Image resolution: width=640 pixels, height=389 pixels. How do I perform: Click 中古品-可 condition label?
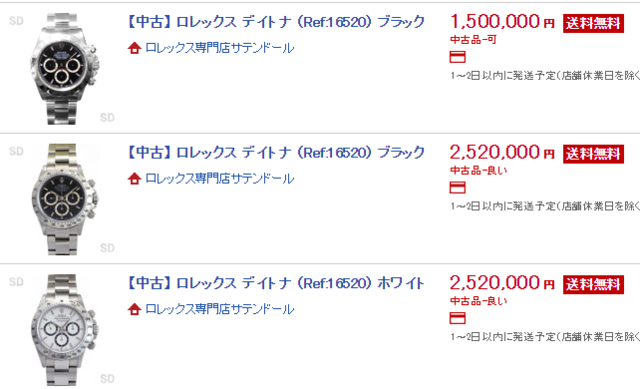[473, 40]
